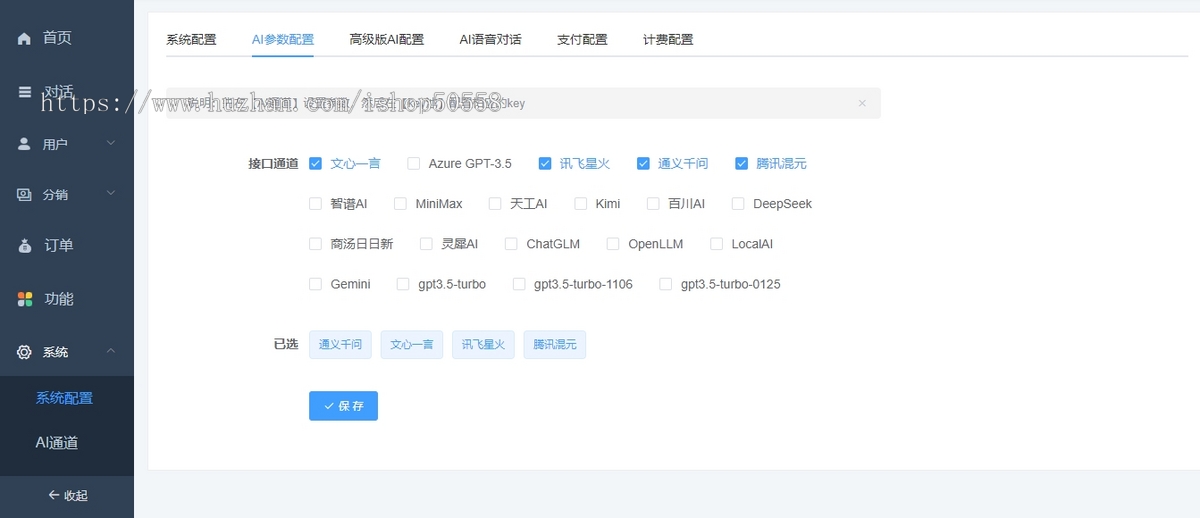Image resolution: width=1200 pixels, height=518 pixels.
Task: Enable the Azure GPT-3.5 checkbox
Action: [x=414, y=163]
